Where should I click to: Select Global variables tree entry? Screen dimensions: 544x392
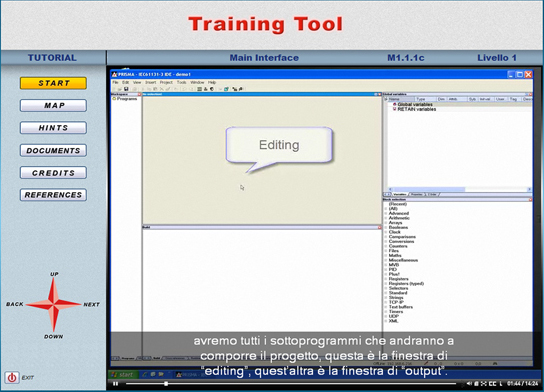415,104
